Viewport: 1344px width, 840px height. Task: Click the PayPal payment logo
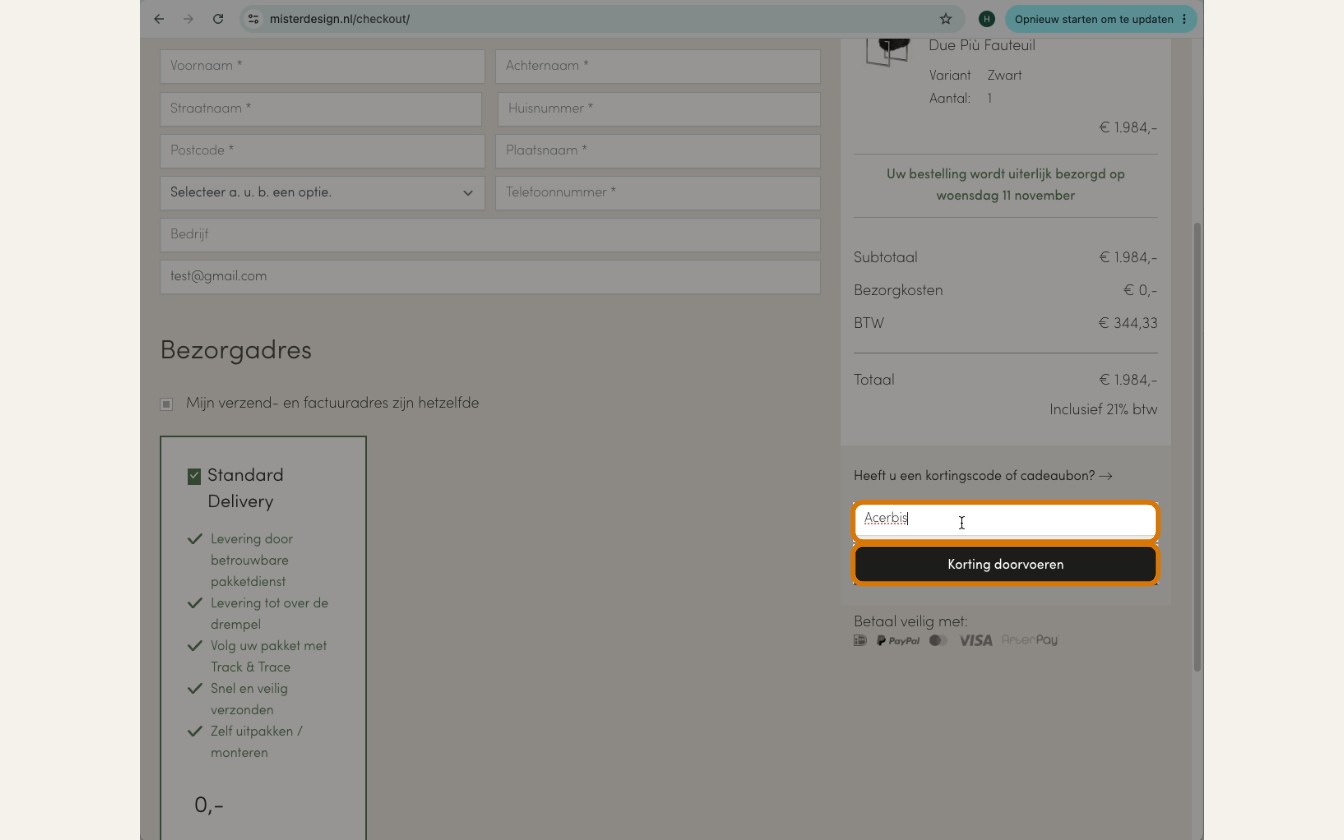click(898, 640)
